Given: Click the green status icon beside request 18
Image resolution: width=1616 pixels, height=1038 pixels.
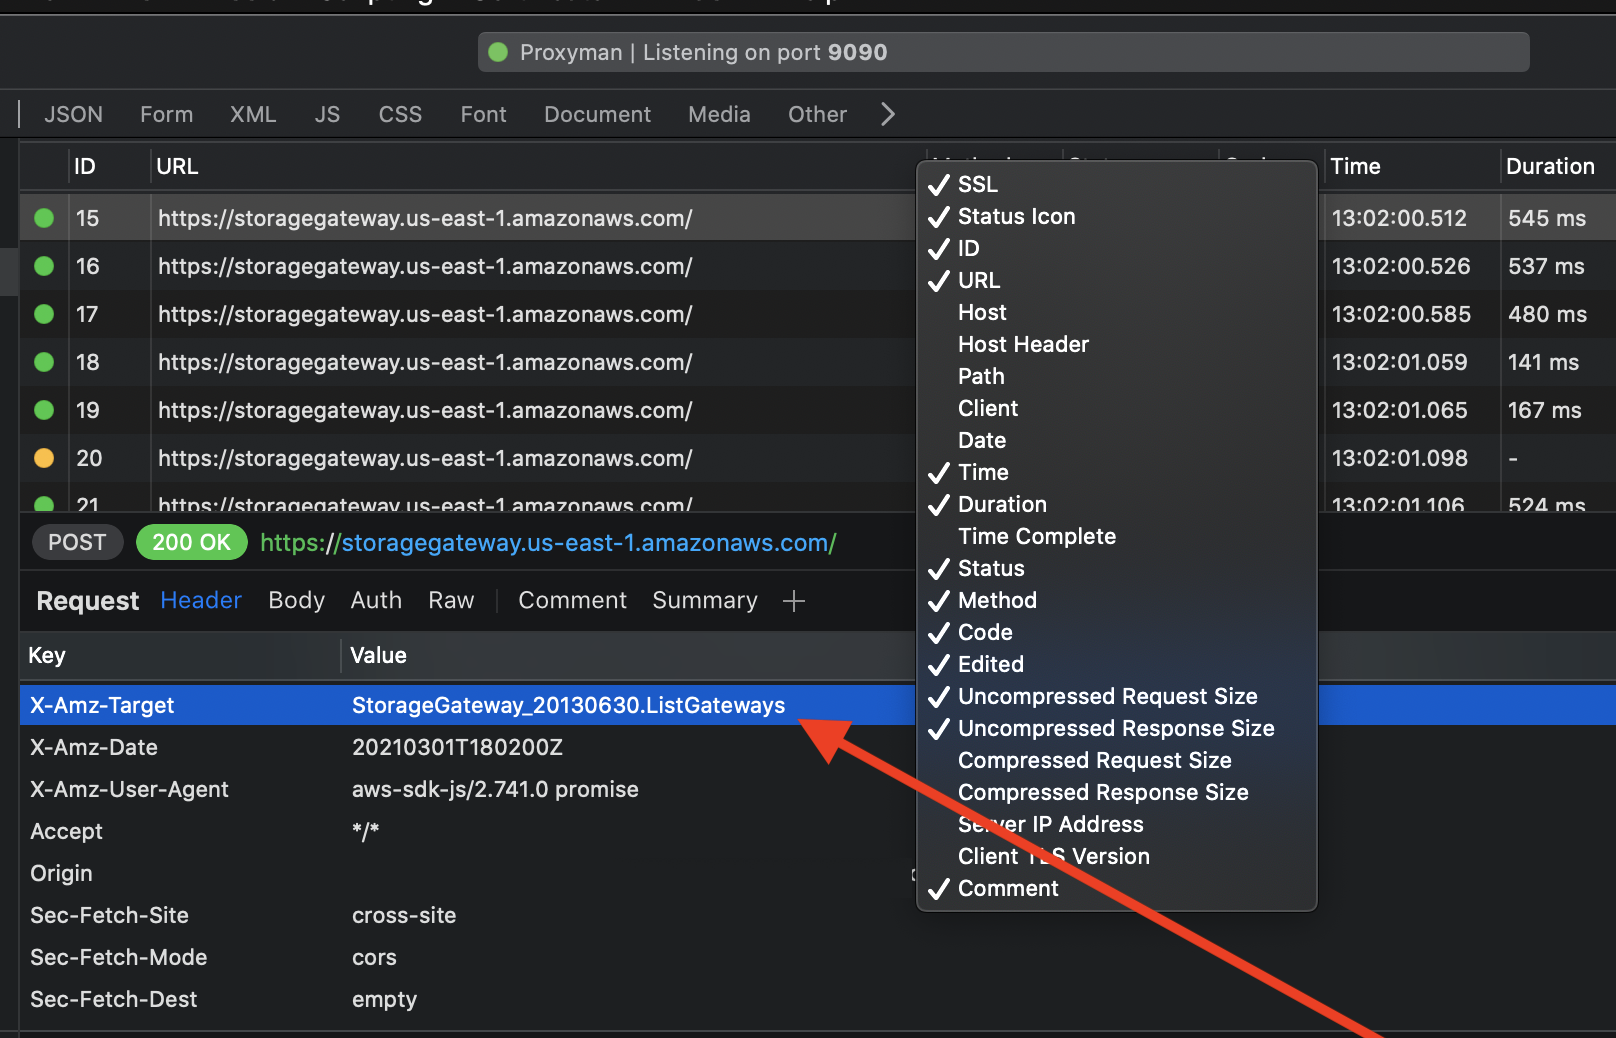Looking at the screenshot, I should click(44, 362).
